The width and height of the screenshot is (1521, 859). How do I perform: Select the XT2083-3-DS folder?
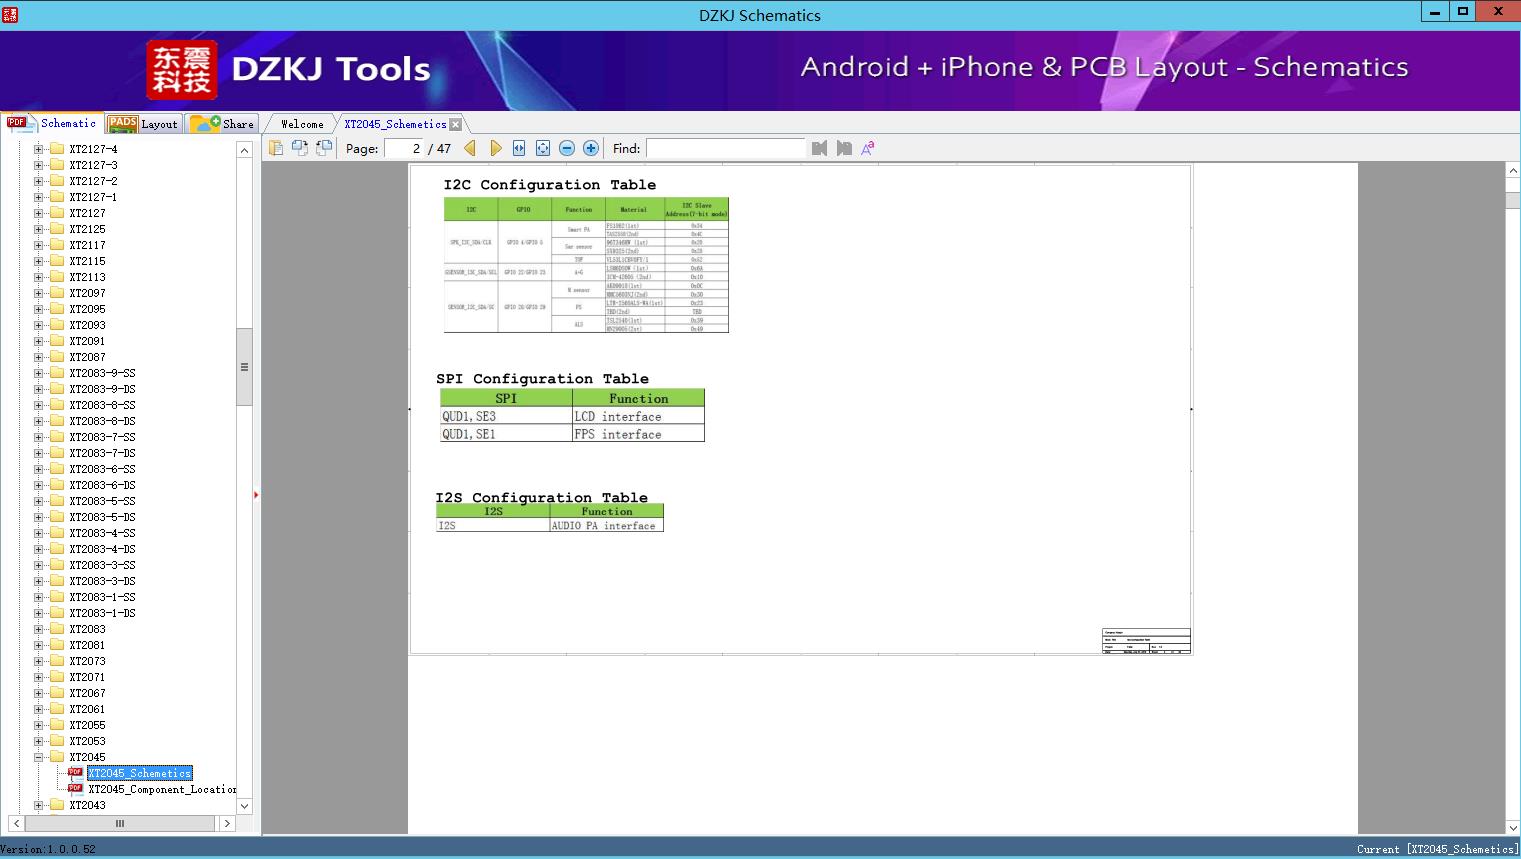[102, 581]
